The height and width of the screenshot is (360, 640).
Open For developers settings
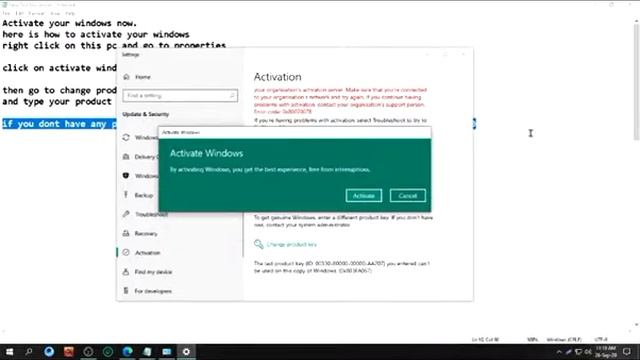coord(153,291)
